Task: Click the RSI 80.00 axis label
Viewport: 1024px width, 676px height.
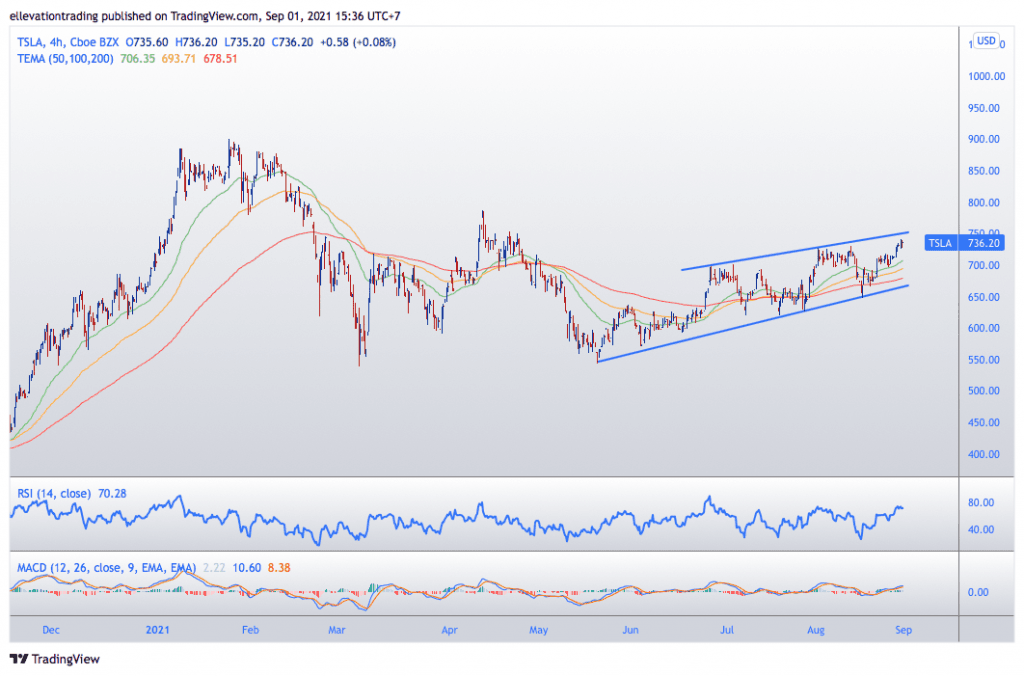Action: click(981, 503)
